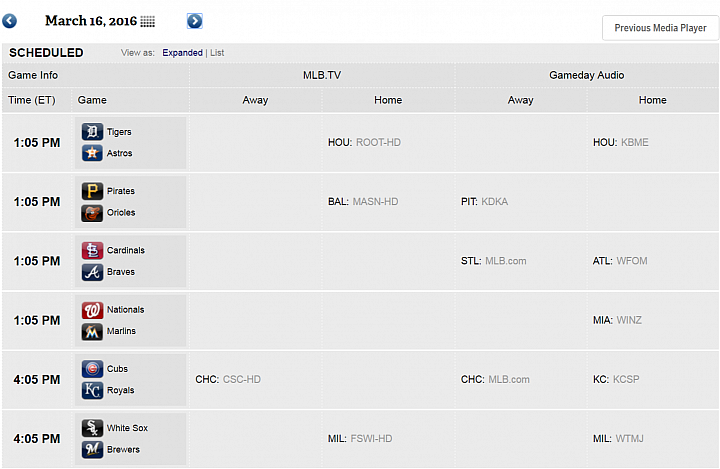Click the St. Louis Cardinals logo

click(x=92, y=250)
